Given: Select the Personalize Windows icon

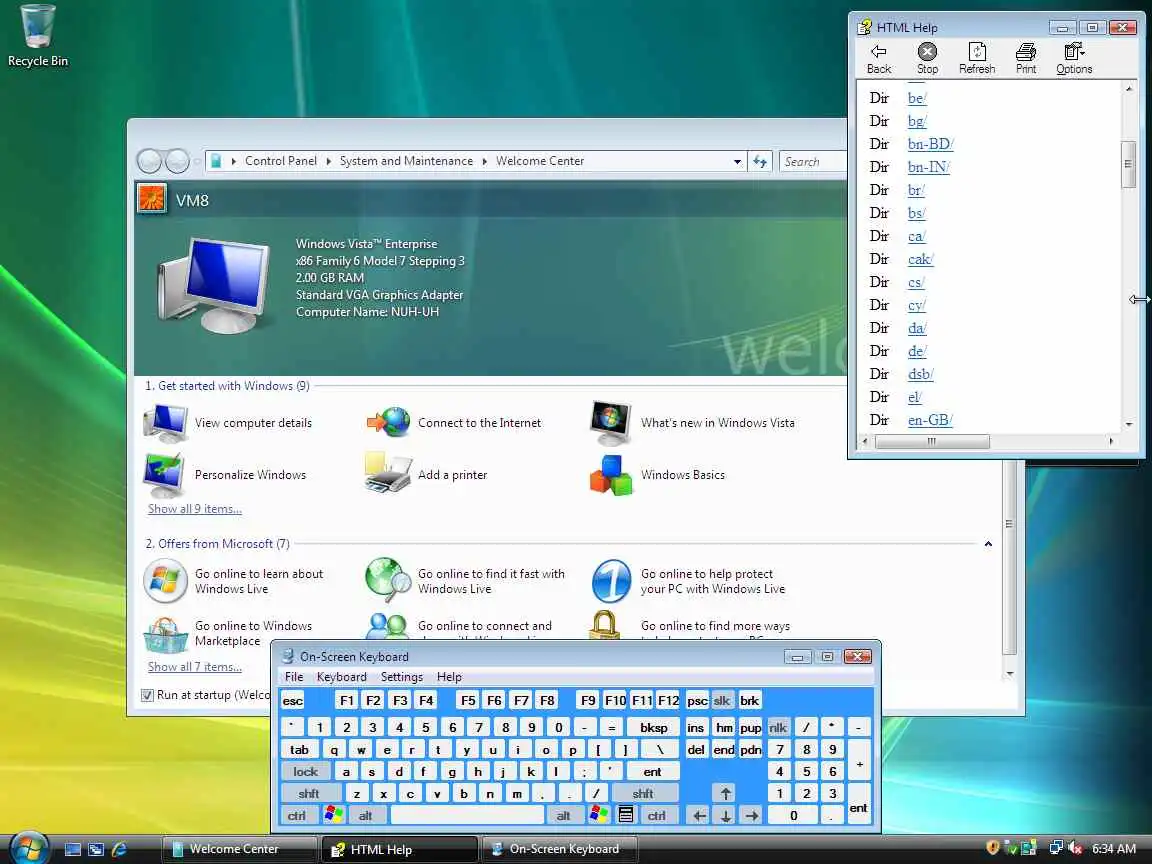Looking at the screenshot, I should tap(165, 475).
